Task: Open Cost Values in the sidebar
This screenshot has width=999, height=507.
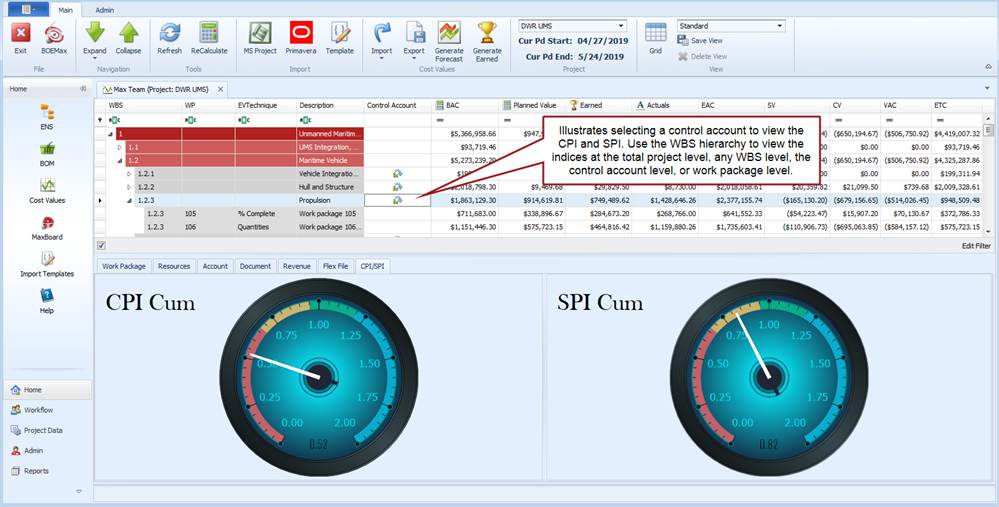Action: pos(46,185)
